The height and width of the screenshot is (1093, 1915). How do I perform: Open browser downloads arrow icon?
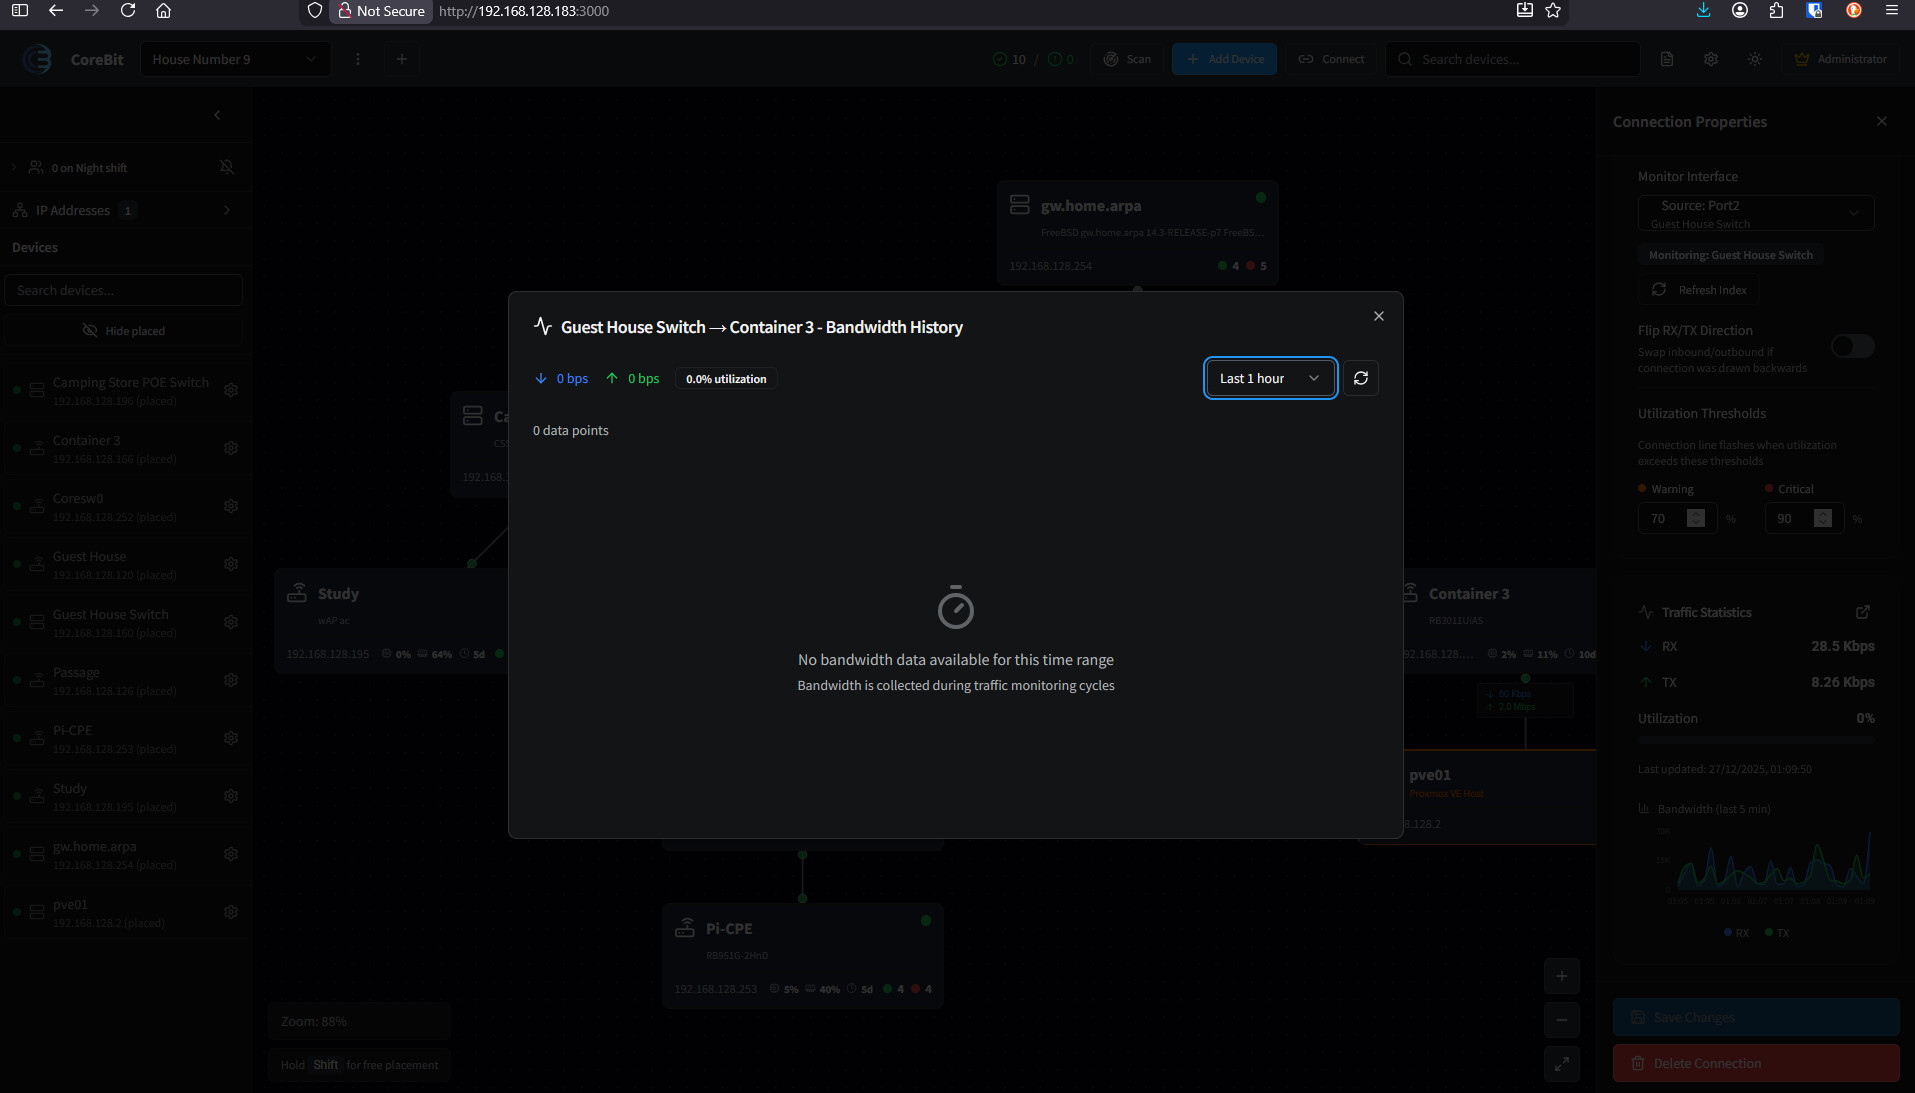click(x=1704, y=11)
